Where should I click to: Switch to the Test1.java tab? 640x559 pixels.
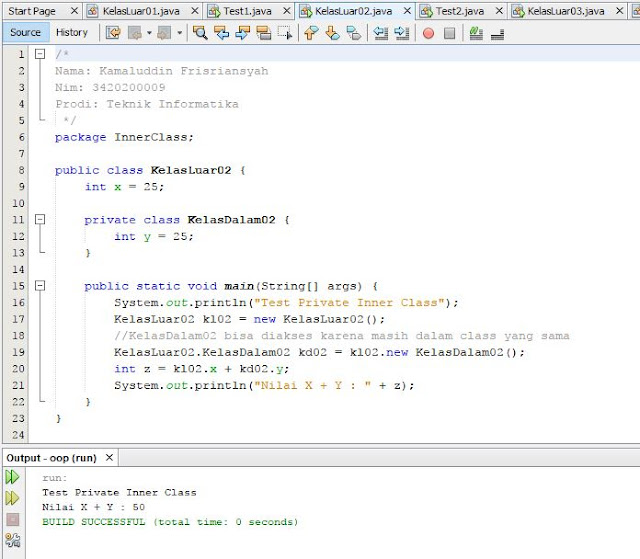click(x=247, y=11)
